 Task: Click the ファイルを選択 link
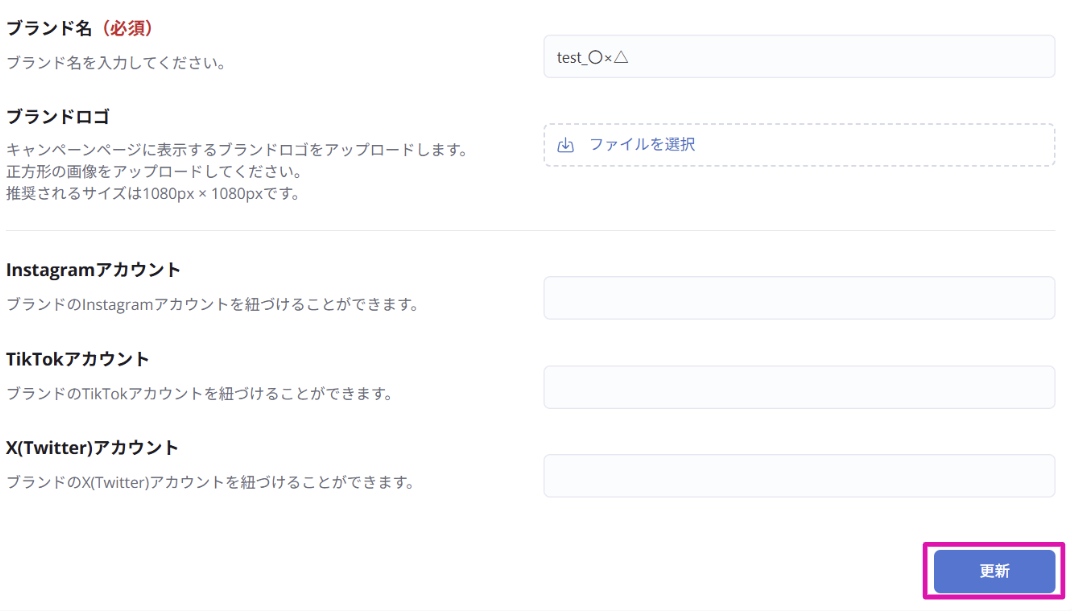pos(641,144)
